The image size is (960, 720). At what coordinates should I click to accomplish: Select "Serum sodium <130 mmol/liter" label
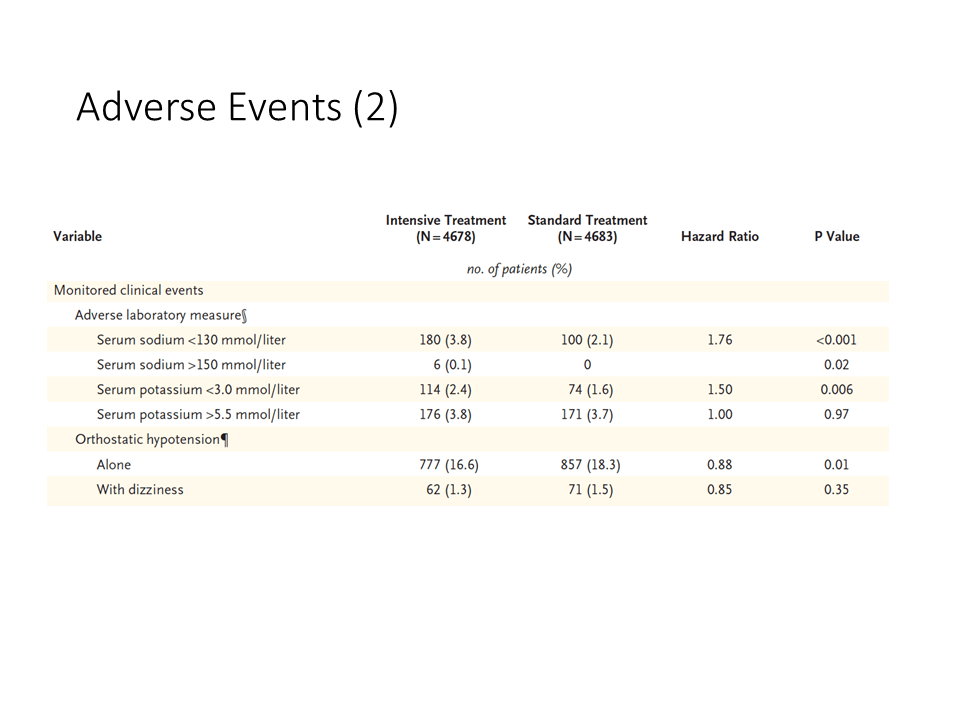(x=191, y=340)
